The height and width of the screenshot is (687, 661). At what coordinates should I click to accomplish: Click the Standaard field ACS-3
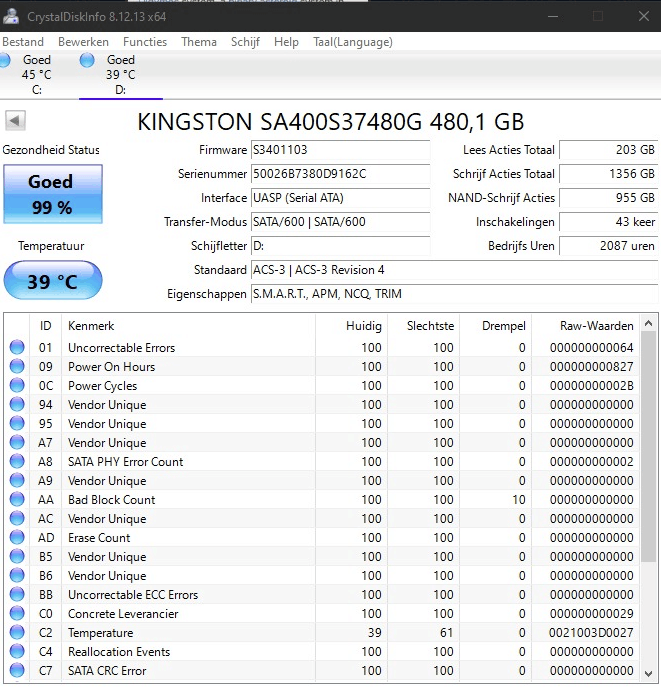coord(454,270)
